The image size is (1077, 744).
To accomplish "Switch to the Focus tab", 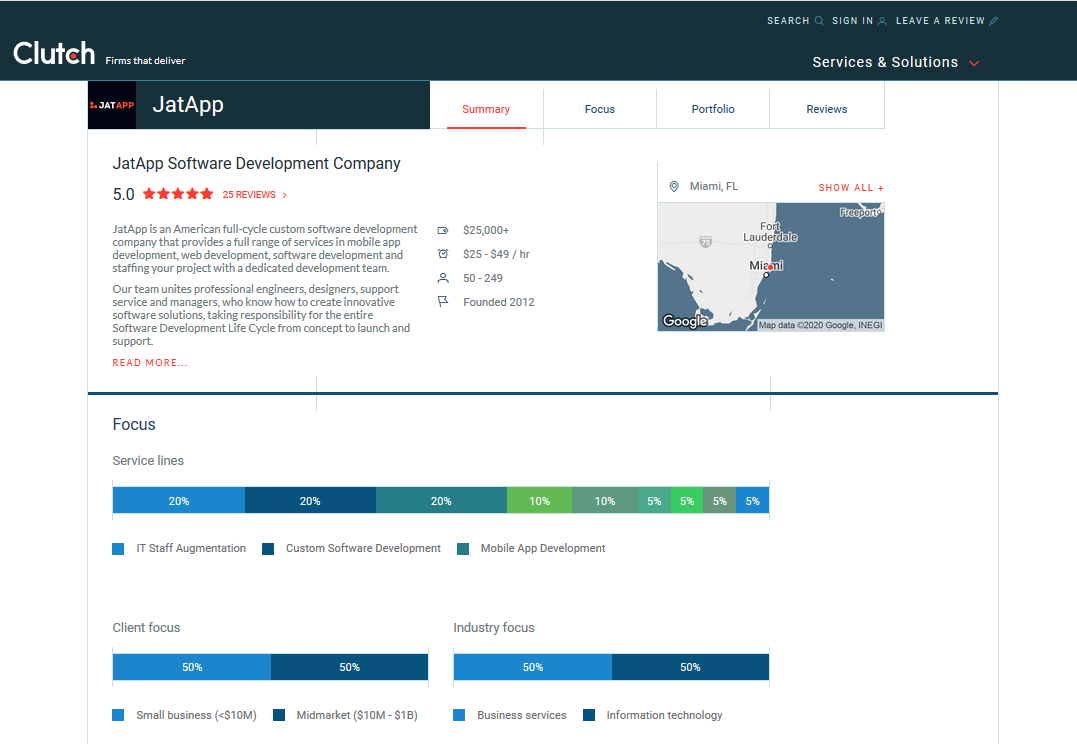I will [600, 109].
